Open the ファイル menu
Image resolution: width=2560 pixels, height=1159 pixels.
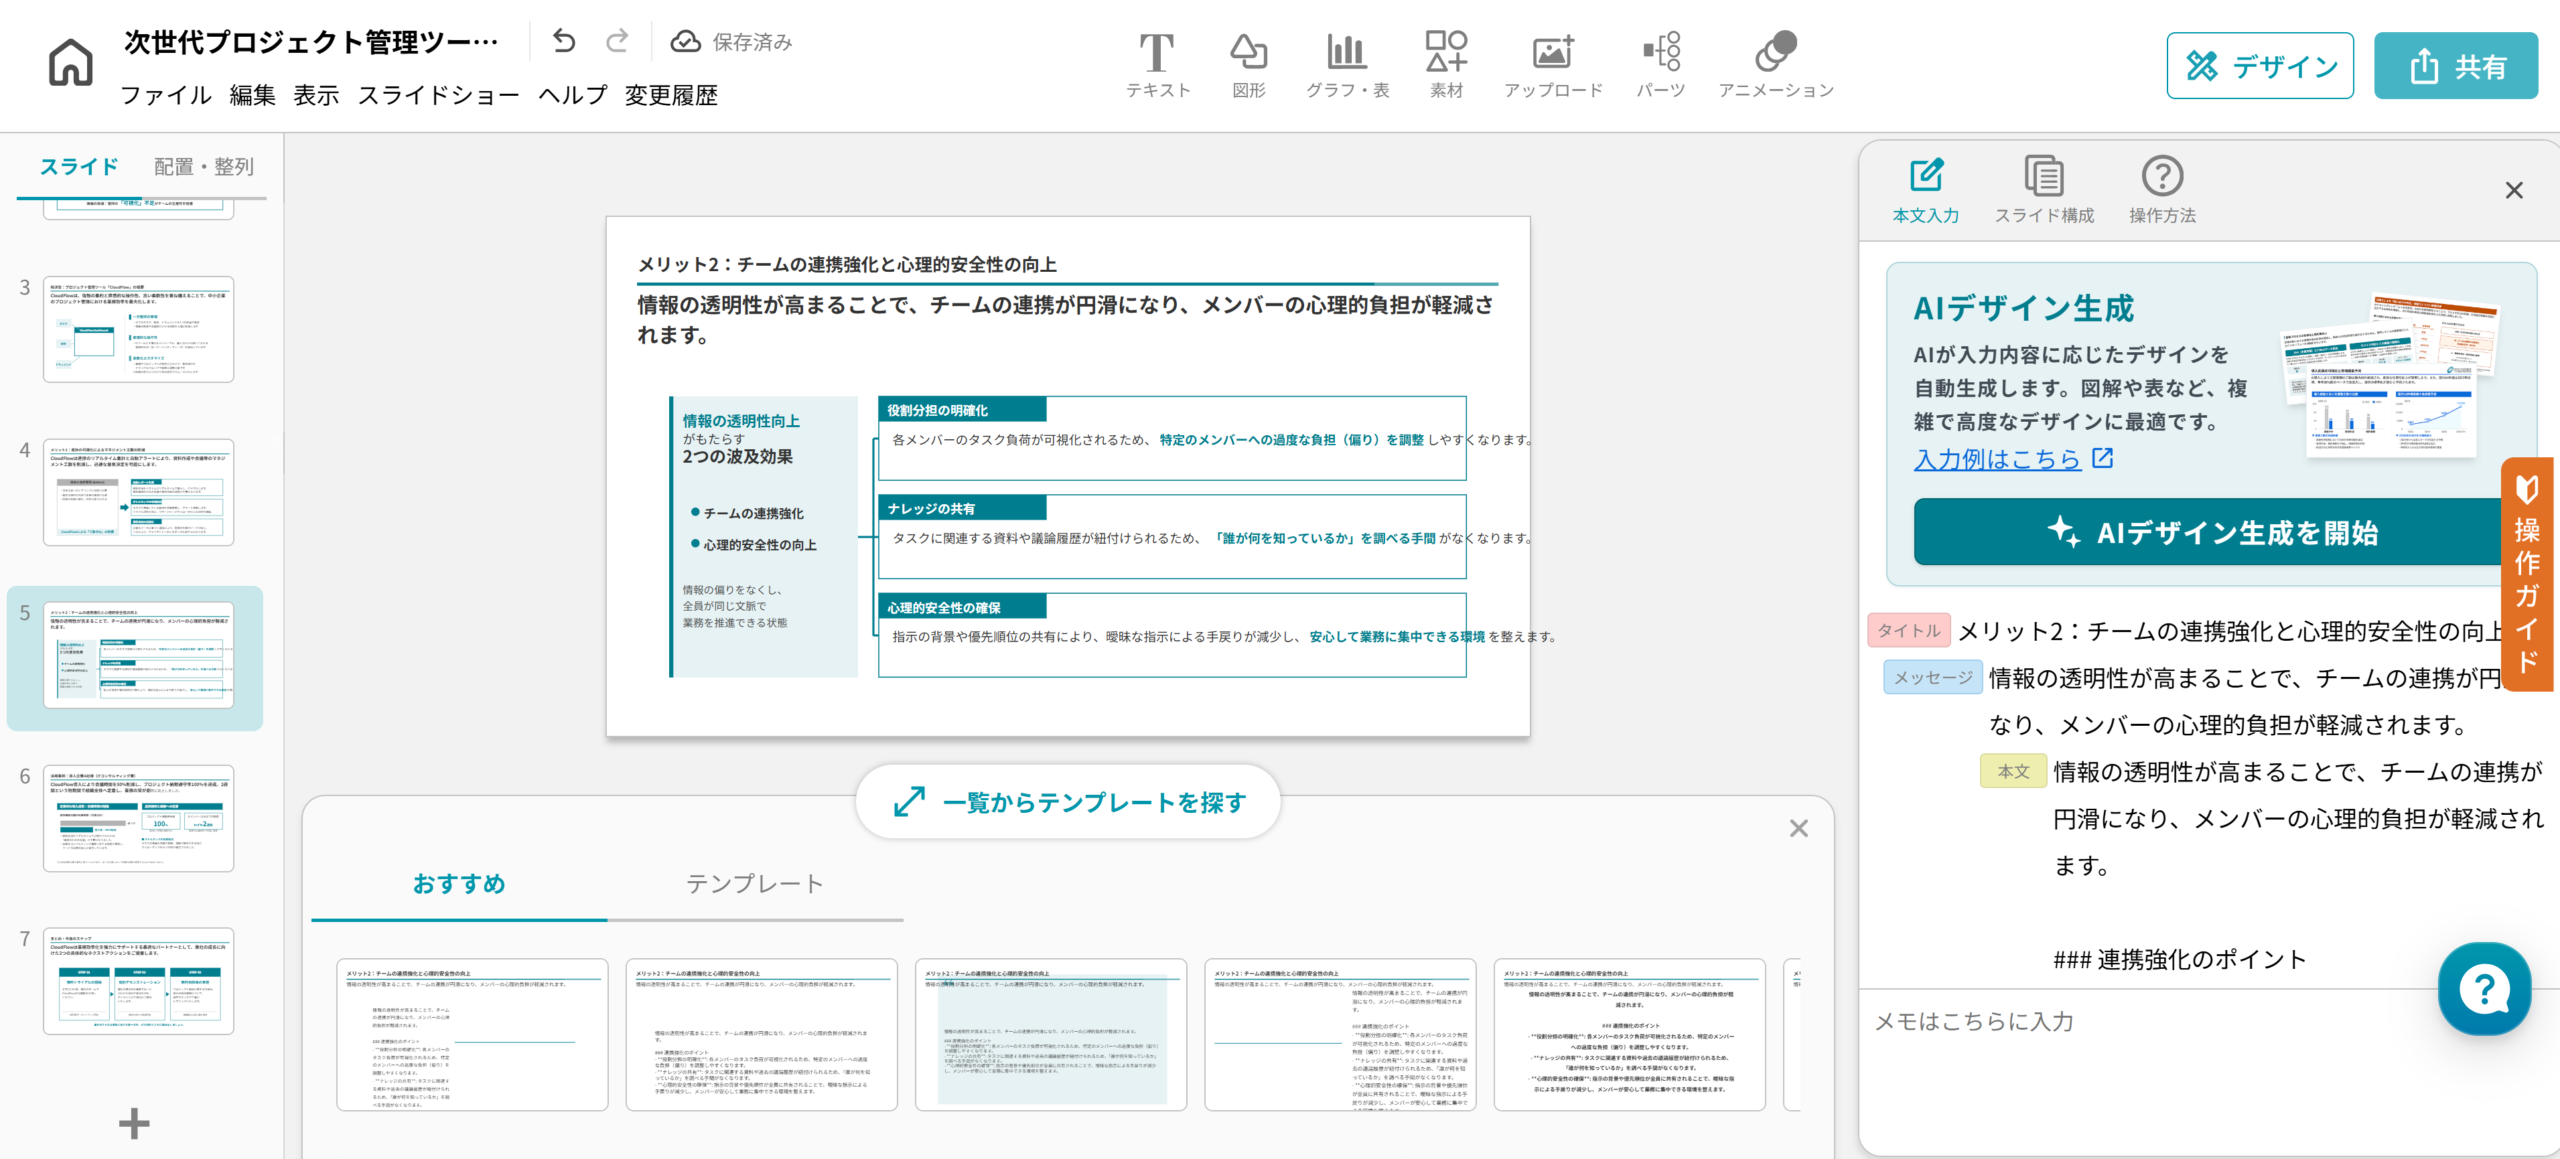pyautogui.click(x=166, y=95)
